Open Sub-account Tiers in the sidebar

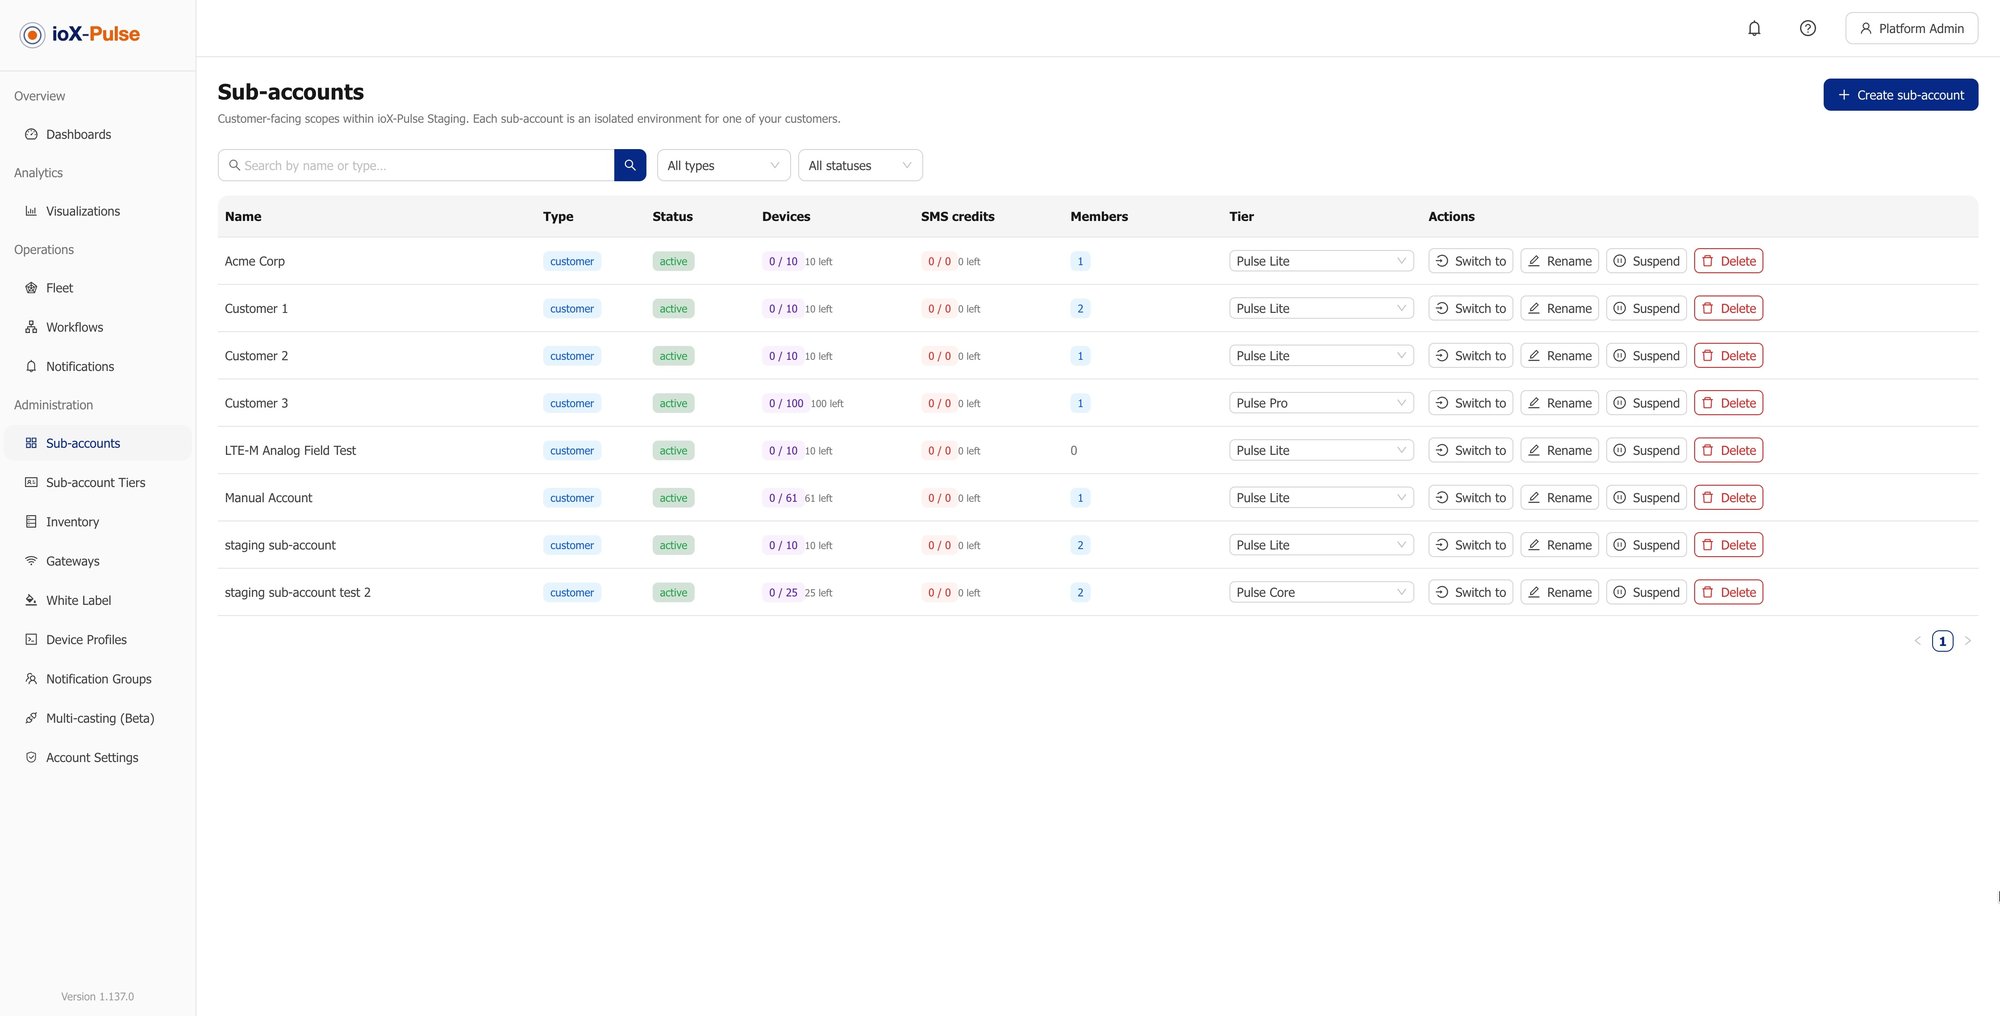coord(98,482)
